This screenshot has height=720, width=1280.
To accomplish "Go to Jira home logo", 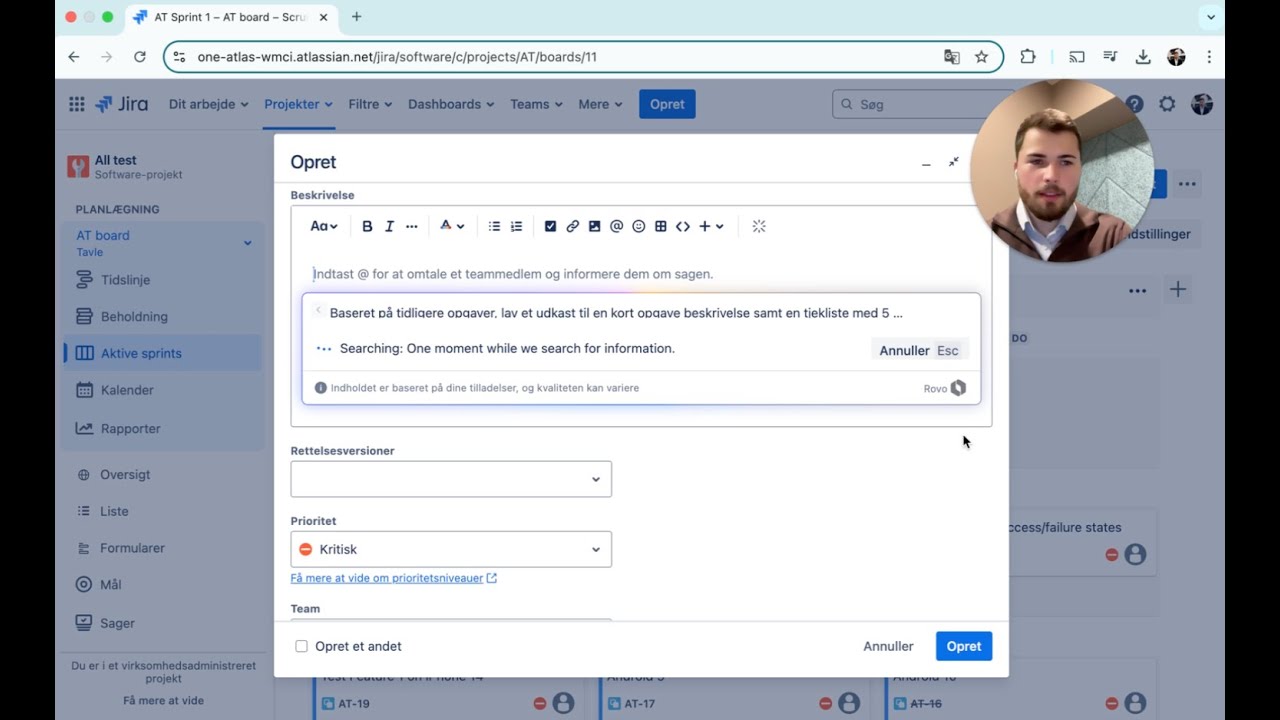I will pos(122,104).
